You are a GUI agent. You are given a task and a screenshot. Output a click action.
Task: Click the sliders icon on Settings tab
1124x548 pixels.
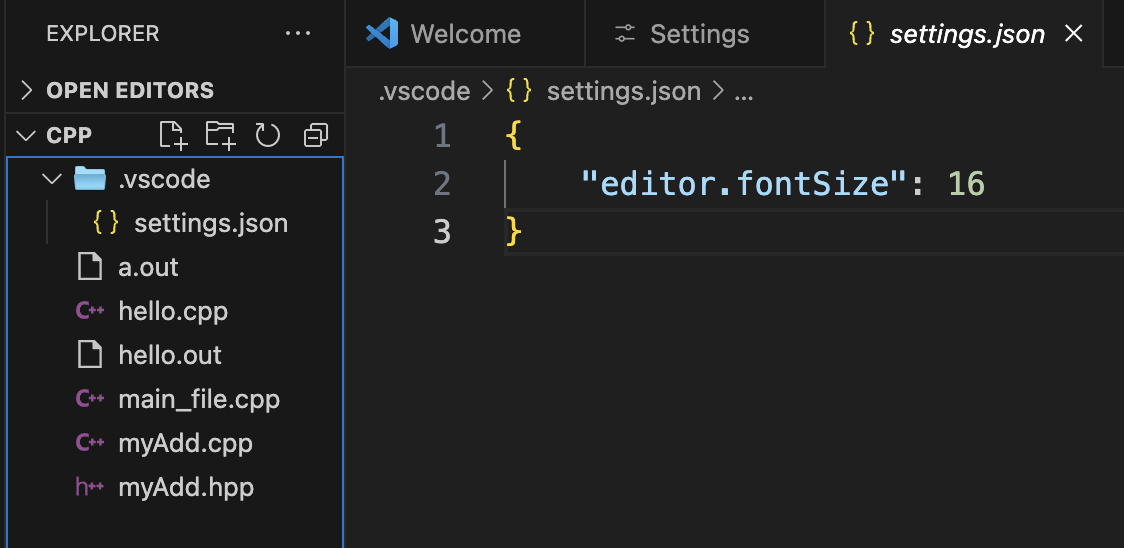pyautogui.click(x=625, y=34)
